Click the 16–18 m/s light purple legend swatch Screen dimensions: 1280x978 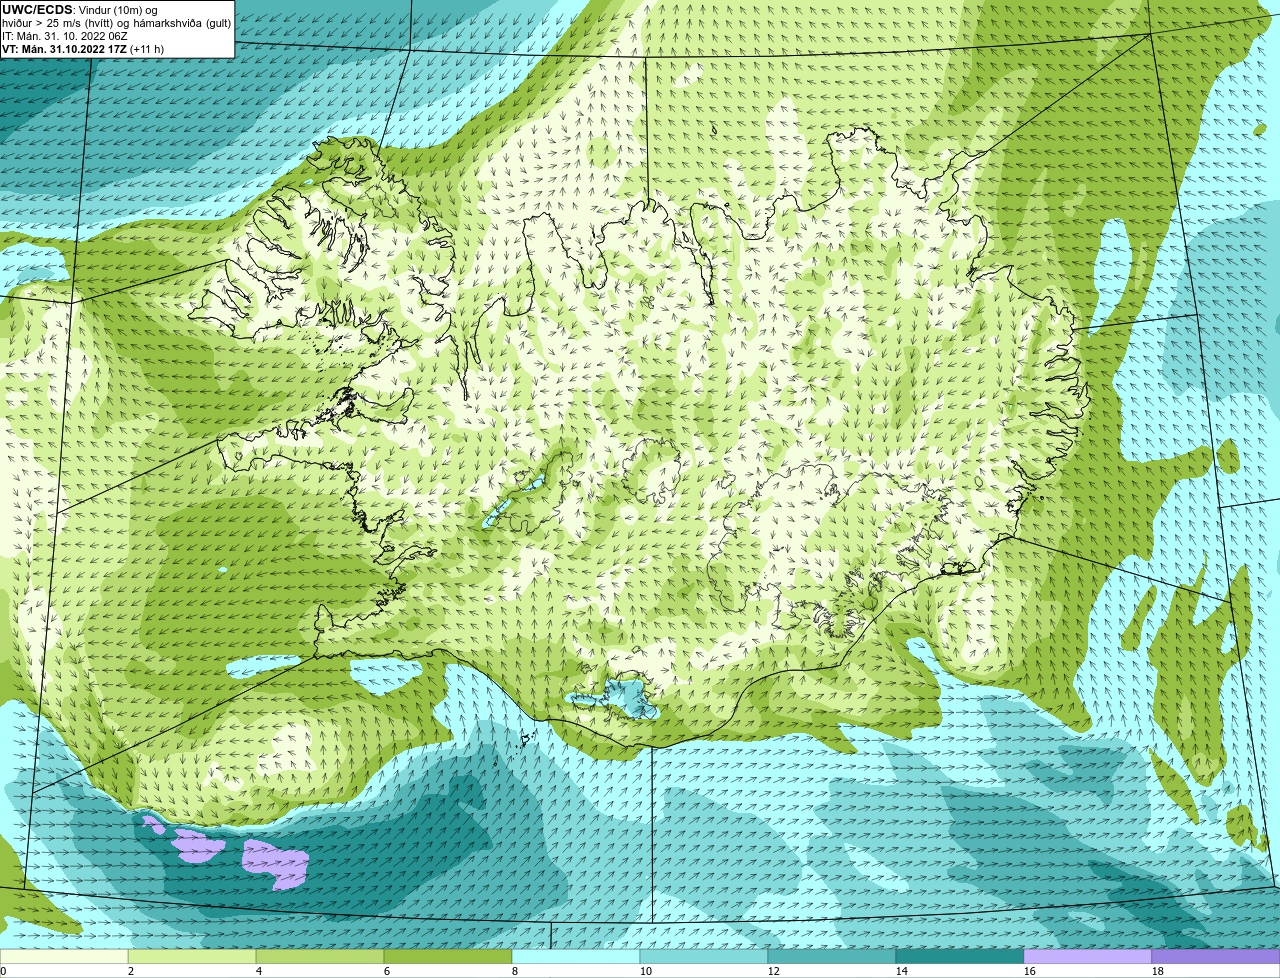[1088, 956]
